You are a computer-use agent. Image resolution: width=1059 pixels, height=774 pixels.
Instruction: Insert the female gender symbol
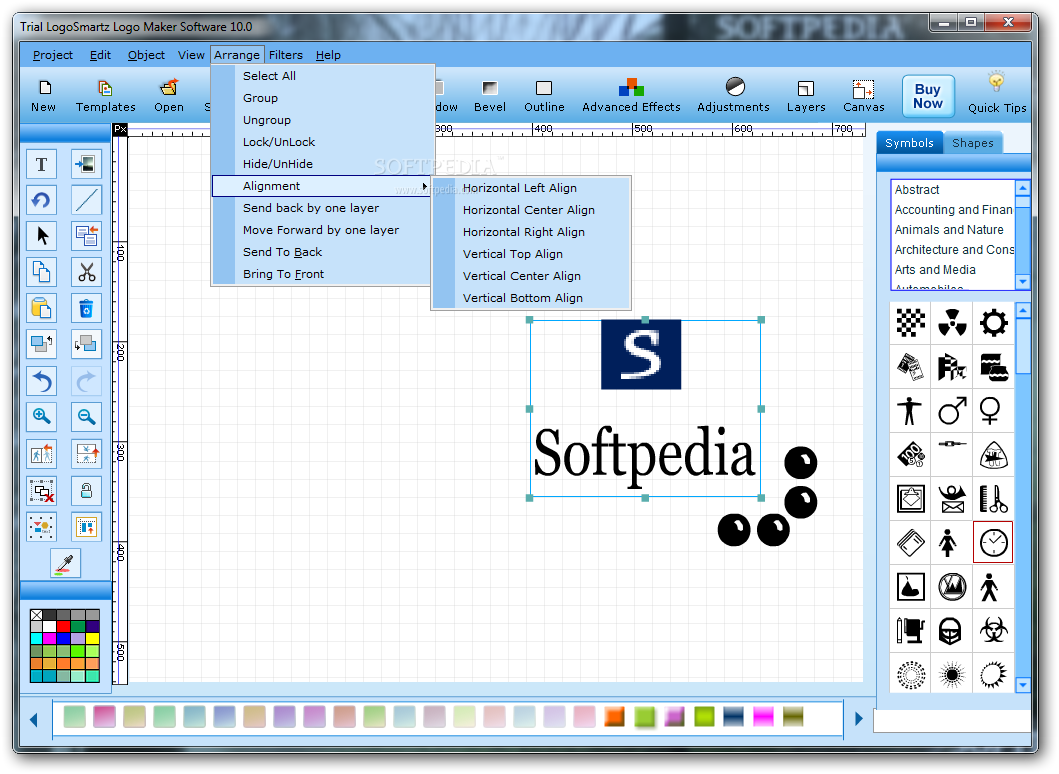coord(993,410)
